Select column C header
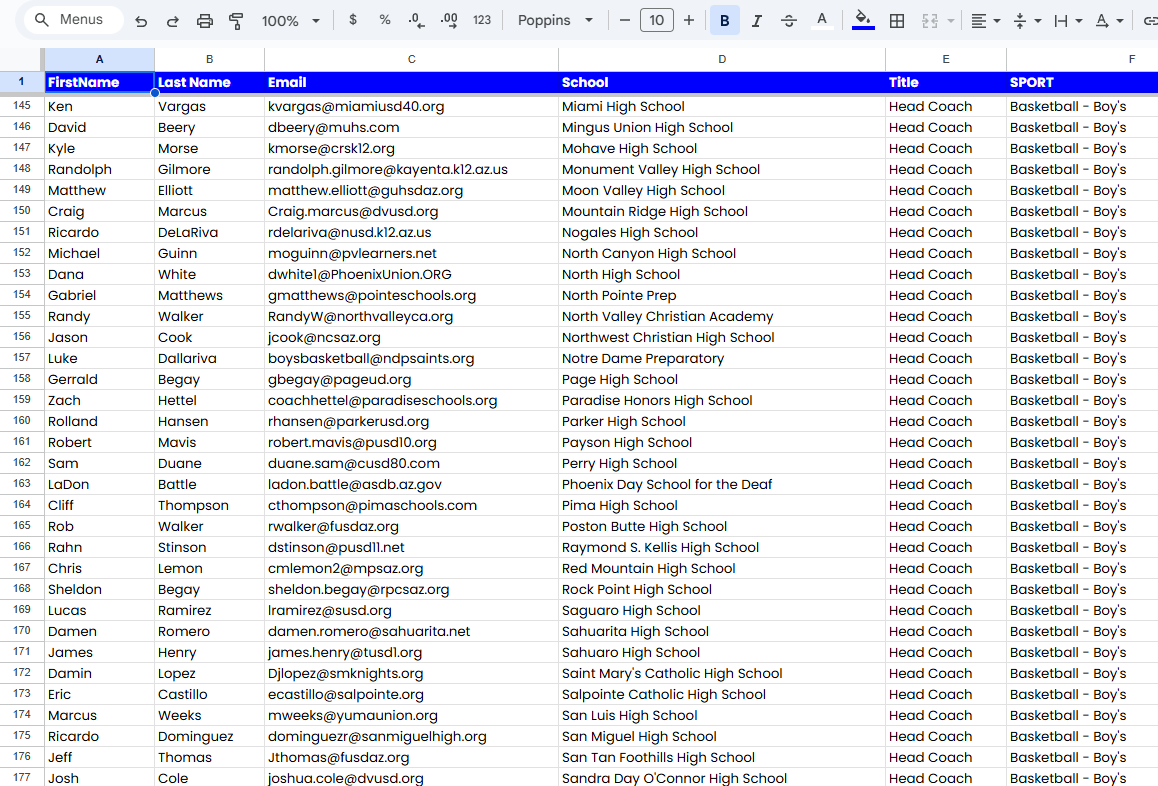Screen dimensions: 1158x786 coord(411,59)
